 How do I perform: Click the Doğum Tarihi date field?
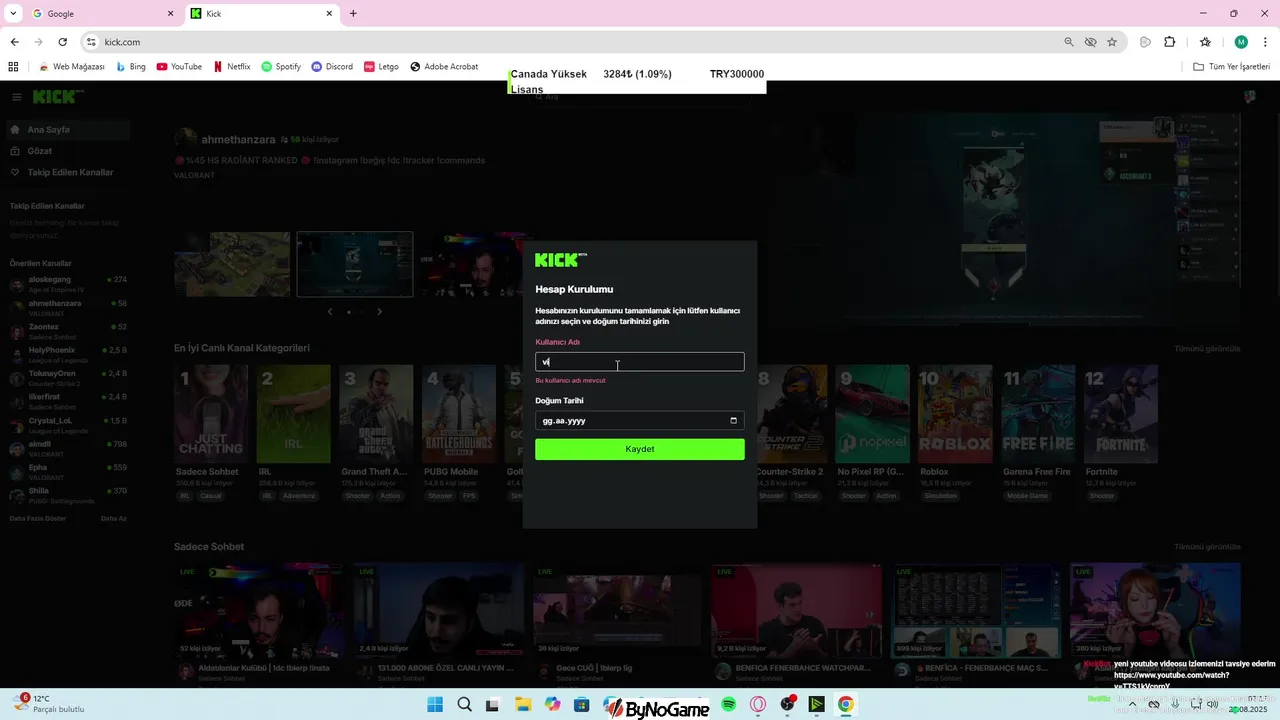point(639,421)
